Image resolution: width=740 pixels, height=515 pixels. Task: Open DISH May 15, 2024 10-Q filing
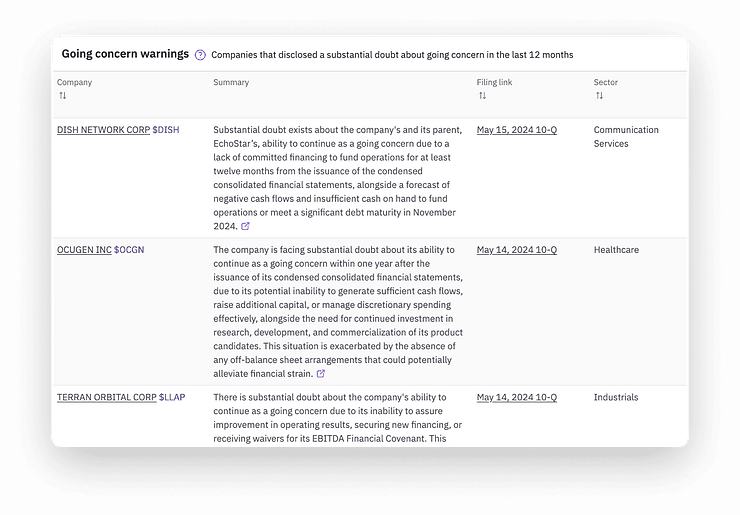(516, 130)
